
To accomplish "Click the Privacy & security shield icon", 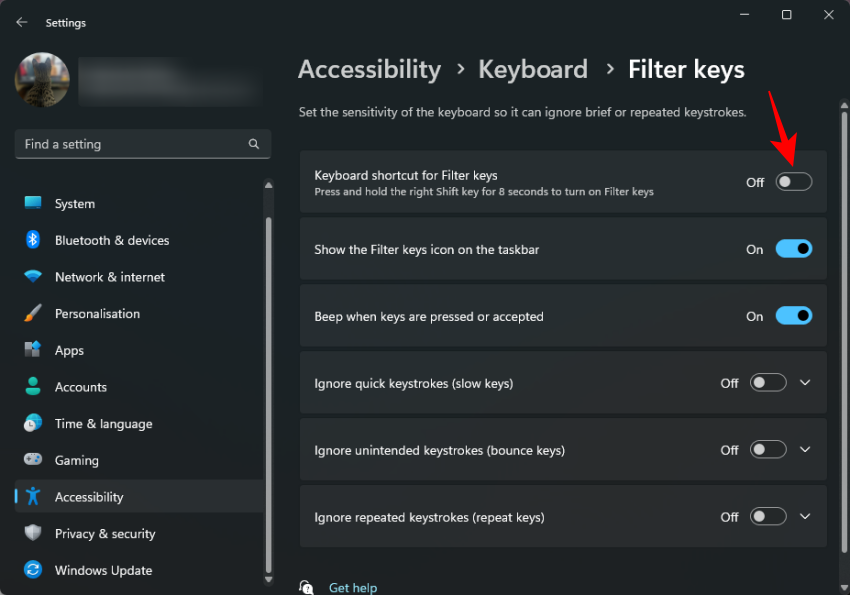I will tap(31, 533).
